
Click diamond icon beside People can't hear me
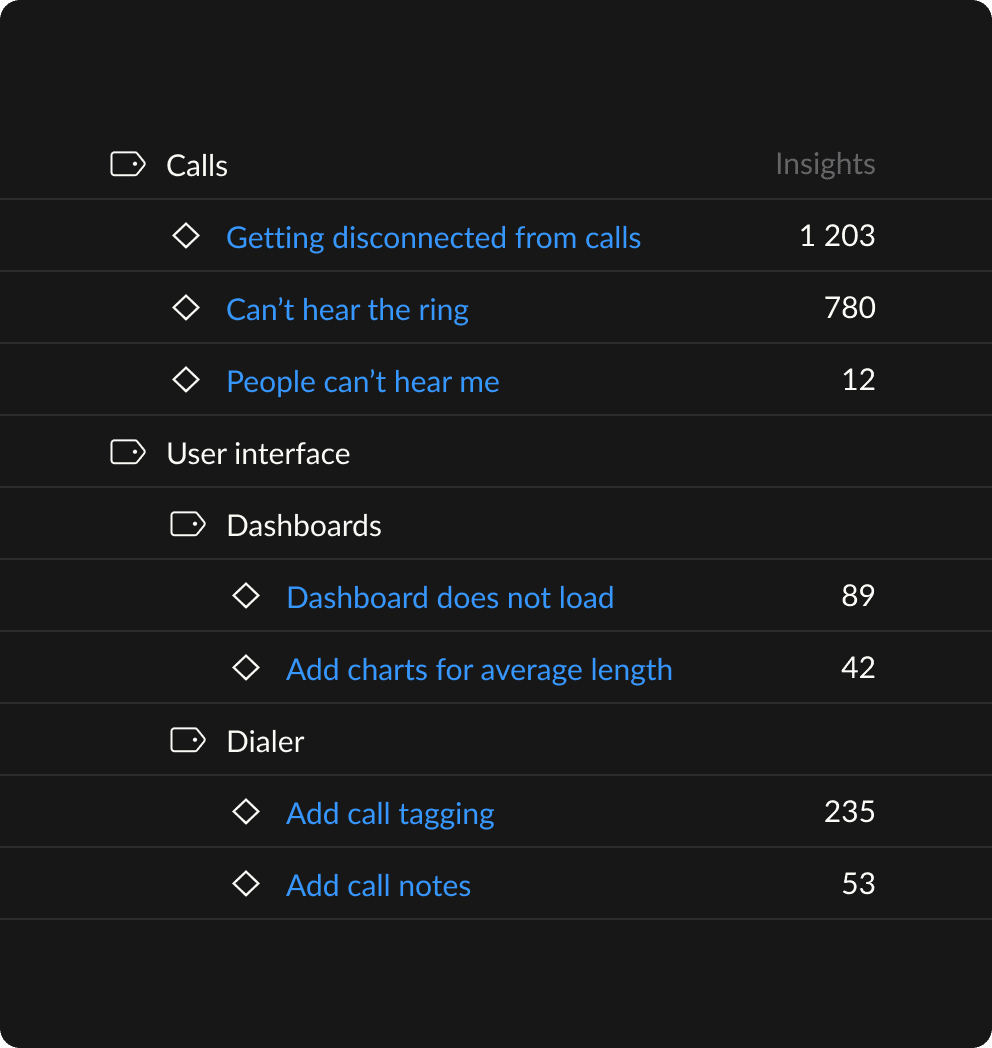[x=186, y=380]
